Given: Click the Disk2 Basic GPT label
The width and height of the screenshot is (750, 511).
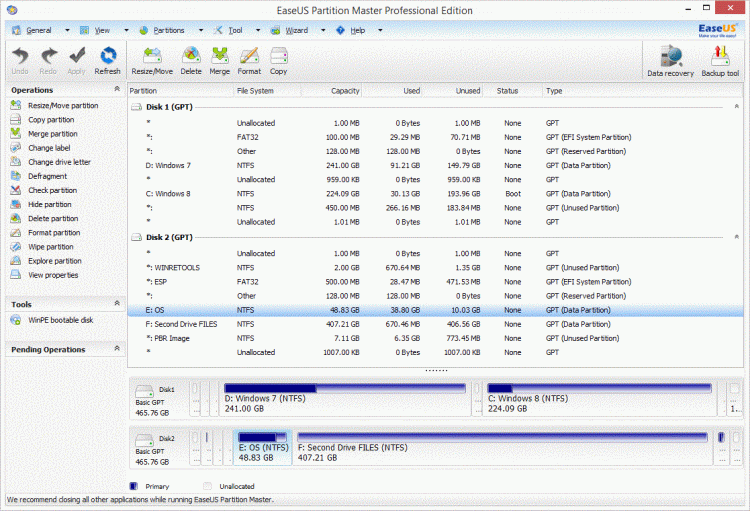Looking at the screenshot, I should (x=155, y=448).
